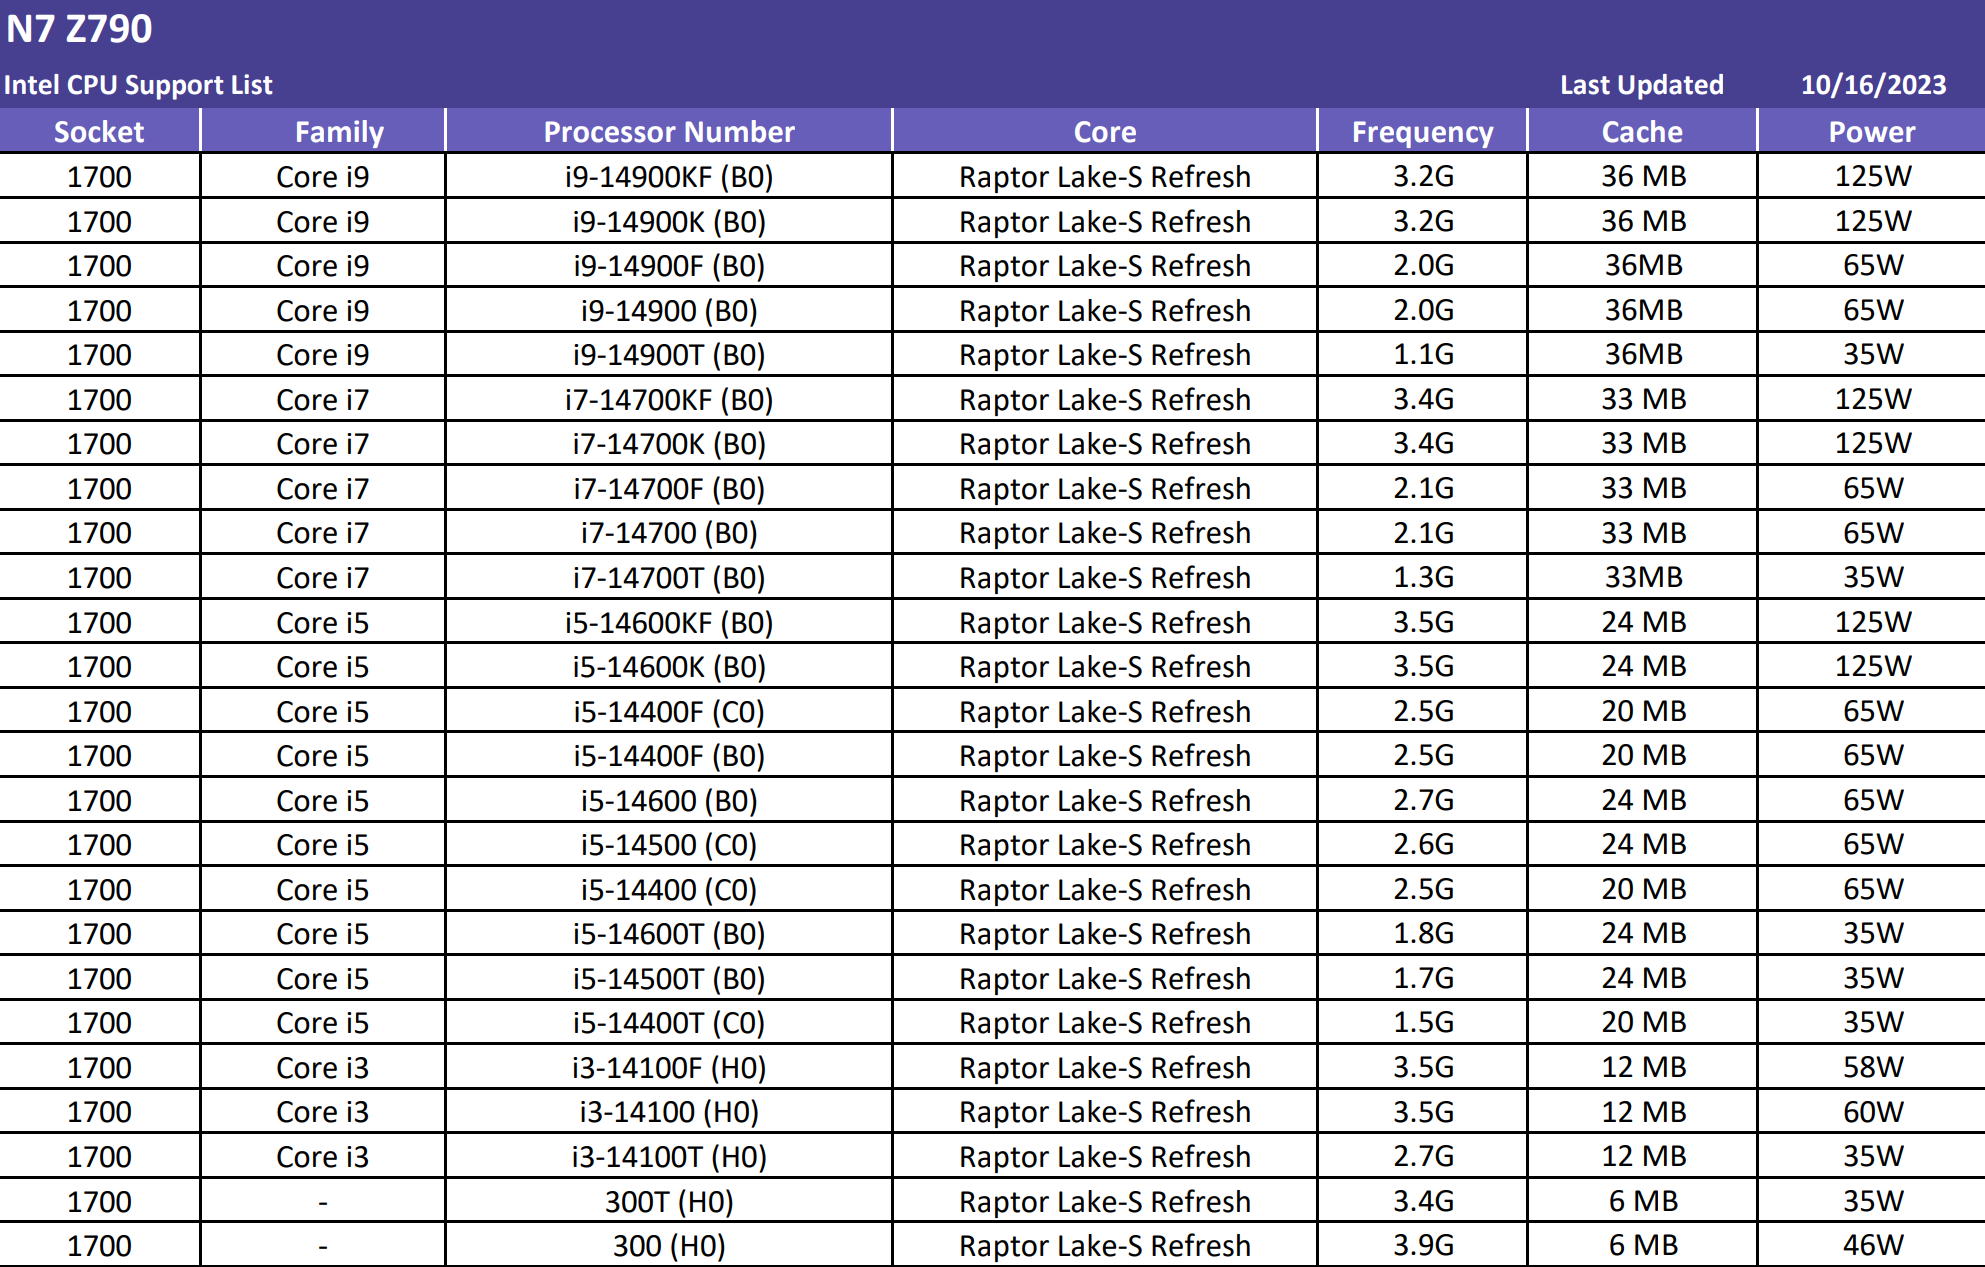This screenshot has width=1985, height=1267.
Task: Click Core i9 in i9-14900KF row
Action: (x=322, y=177)
